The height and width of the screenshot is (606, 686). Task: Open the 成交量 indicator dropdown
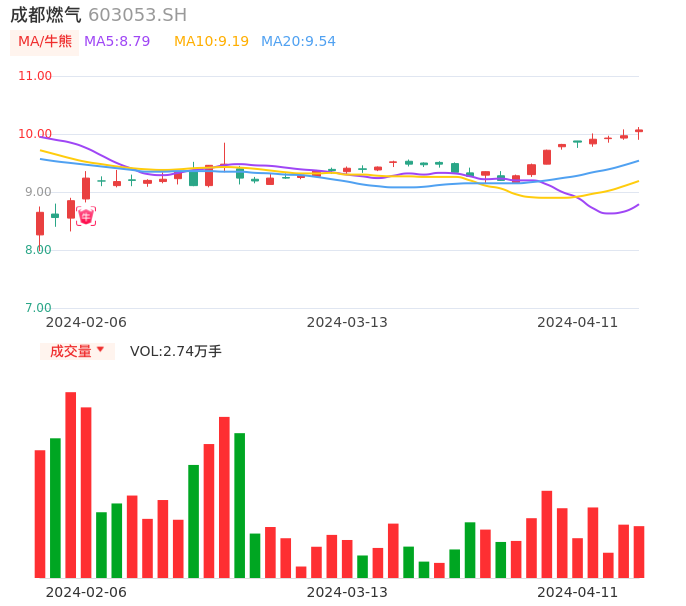coord(77,351)
